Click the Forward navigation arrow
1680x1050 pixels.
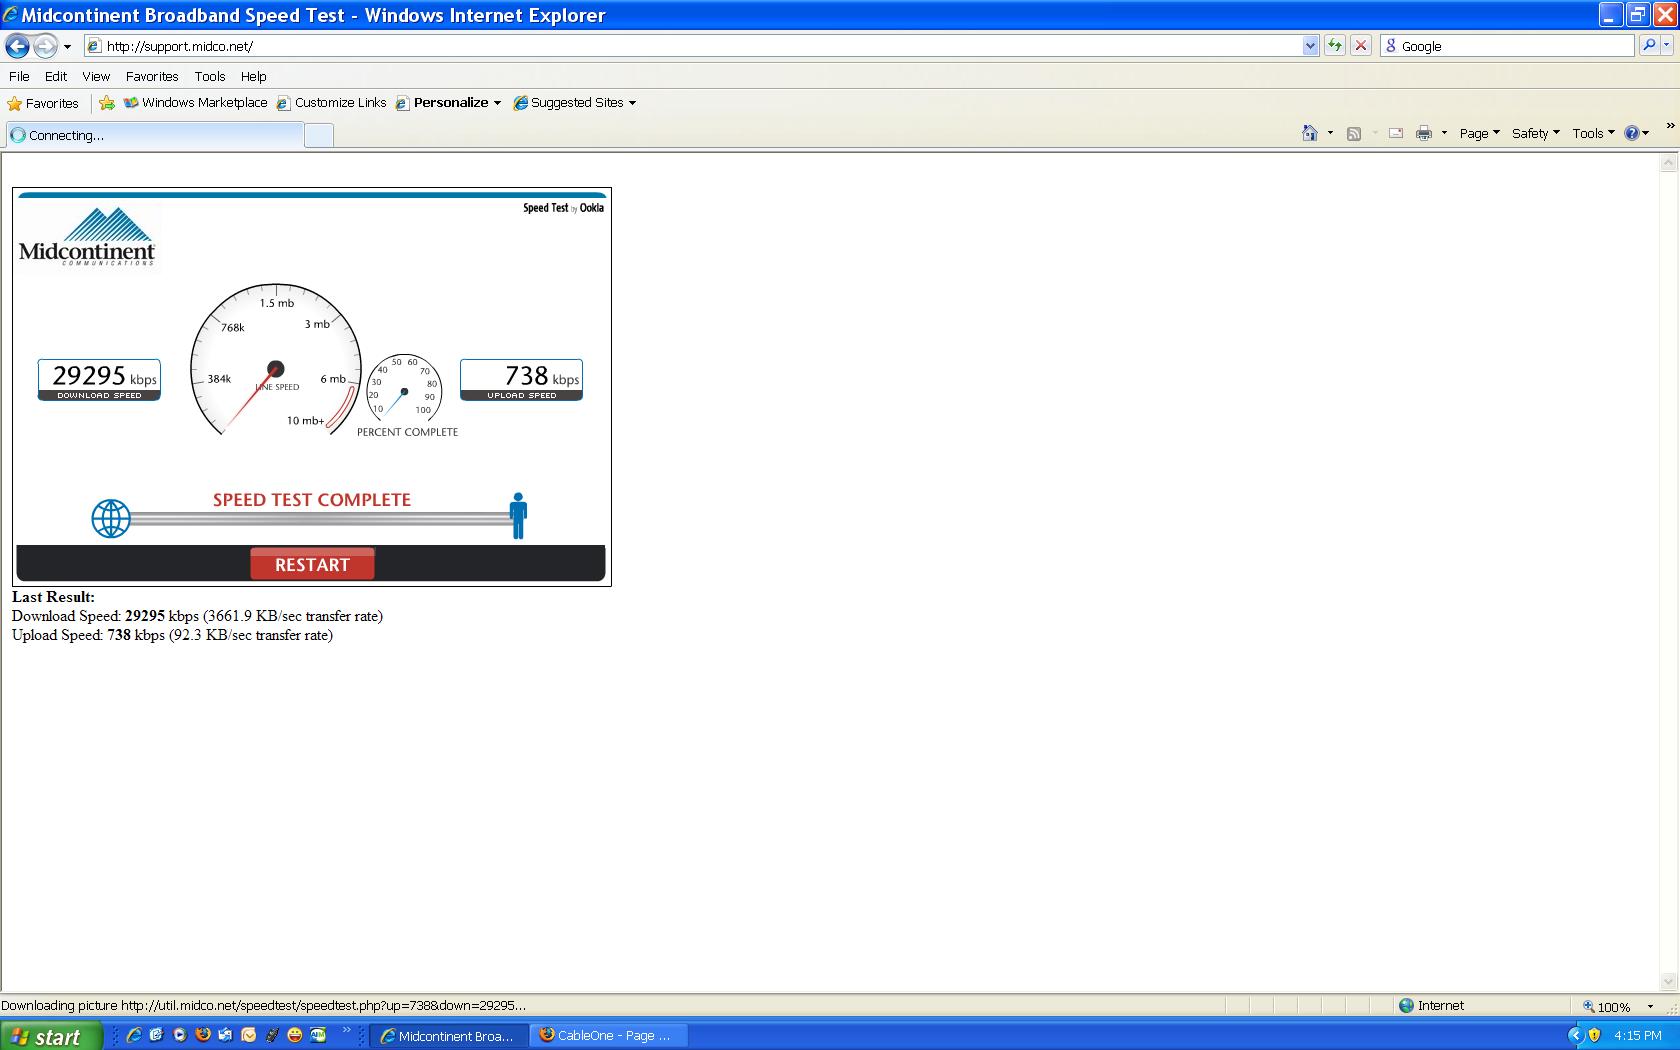pyautogui.click(x=45, y=46)
